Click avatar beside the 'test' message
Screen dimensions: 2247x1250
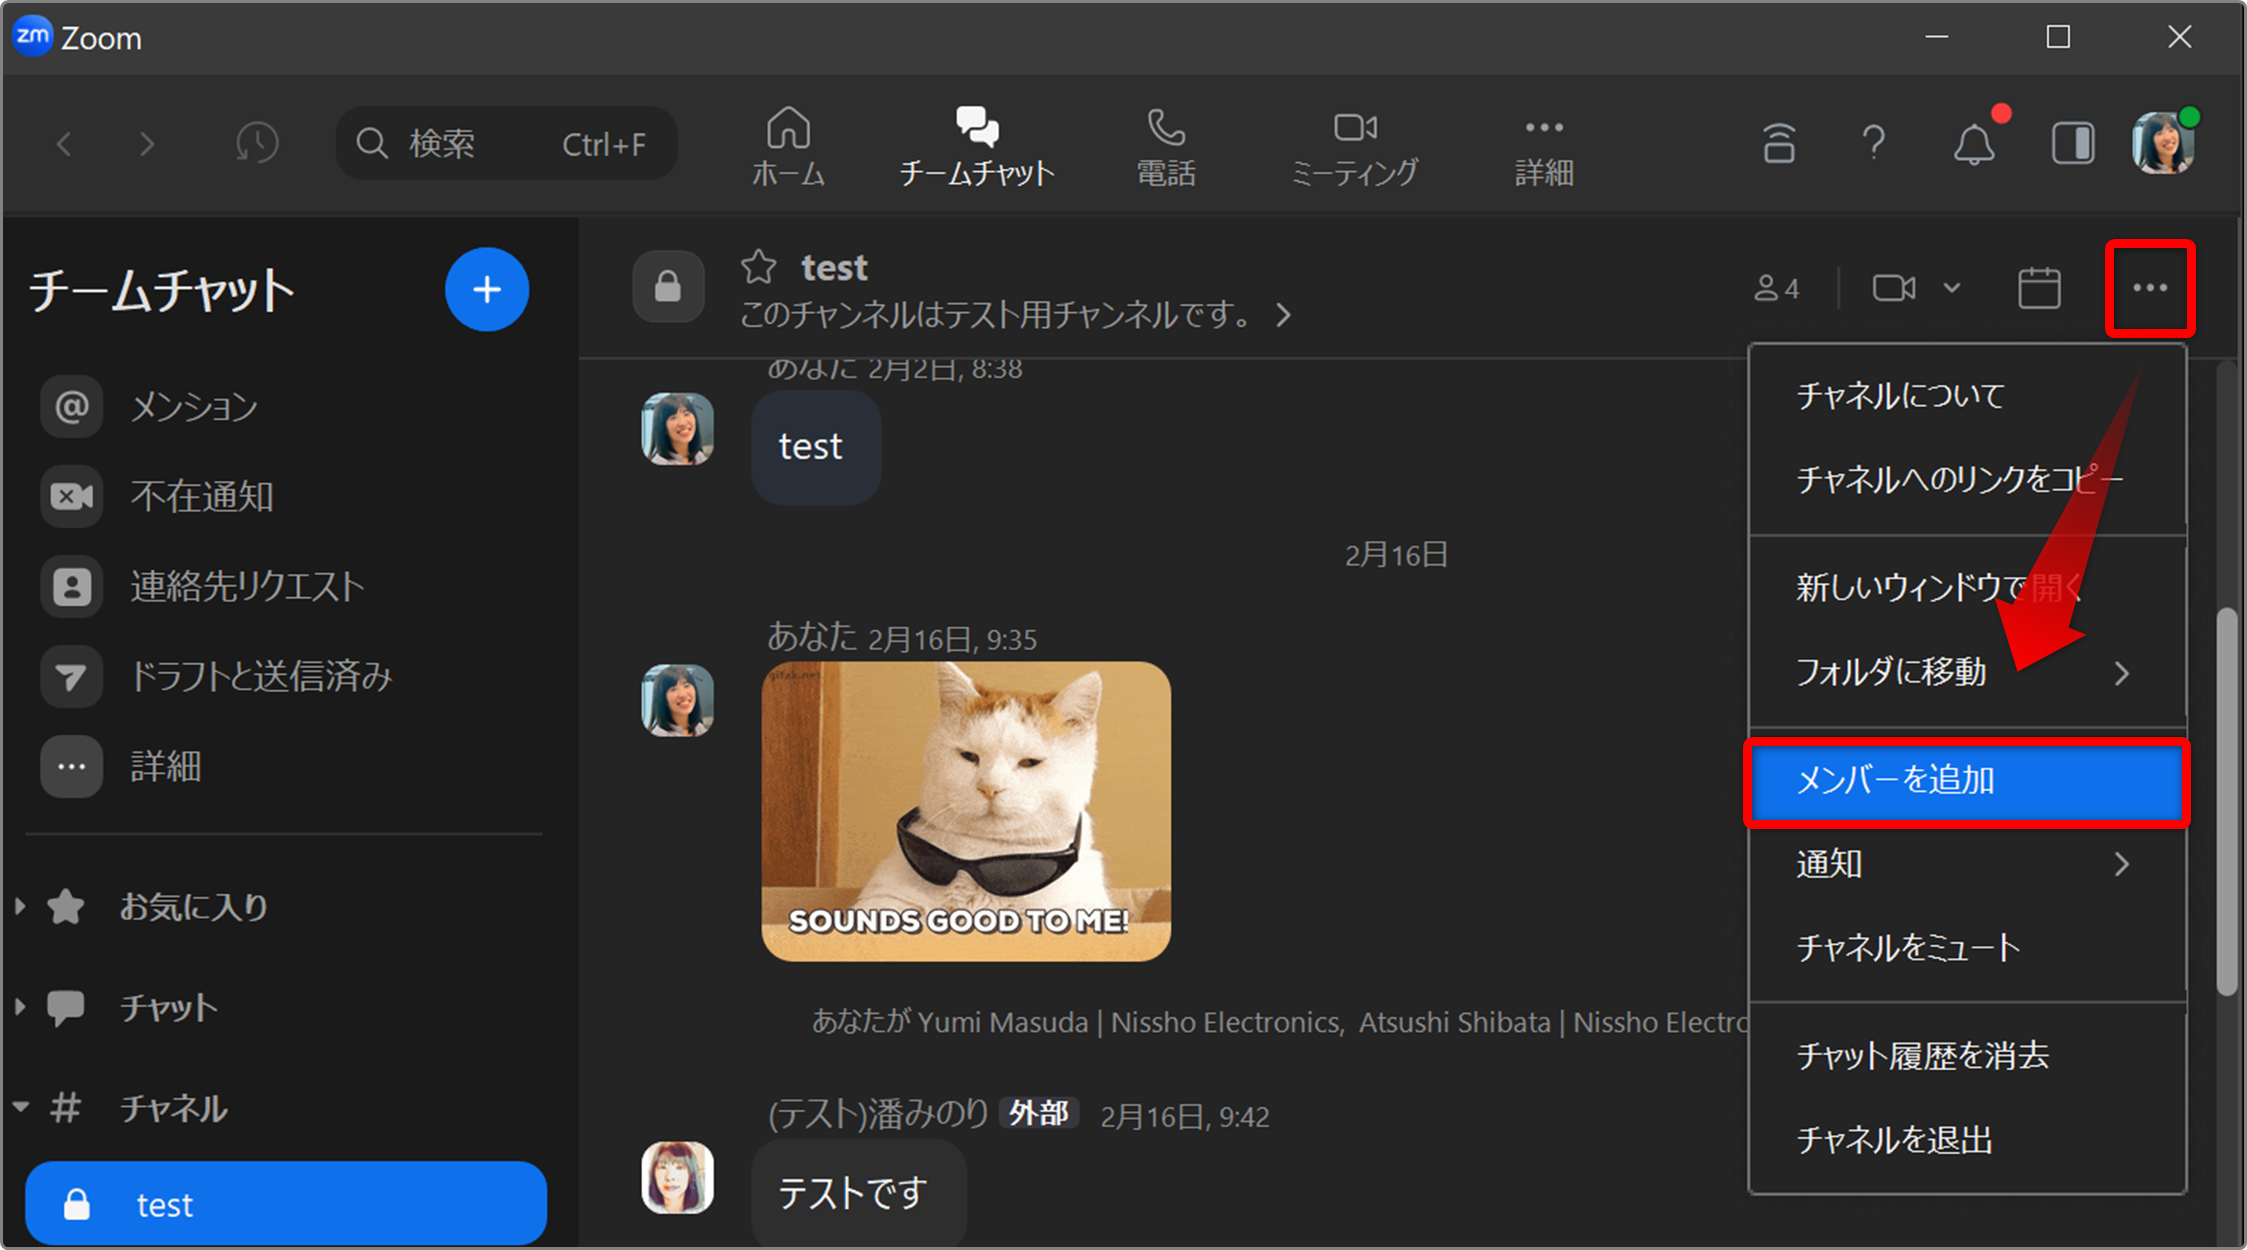click(x=677, y=429)
